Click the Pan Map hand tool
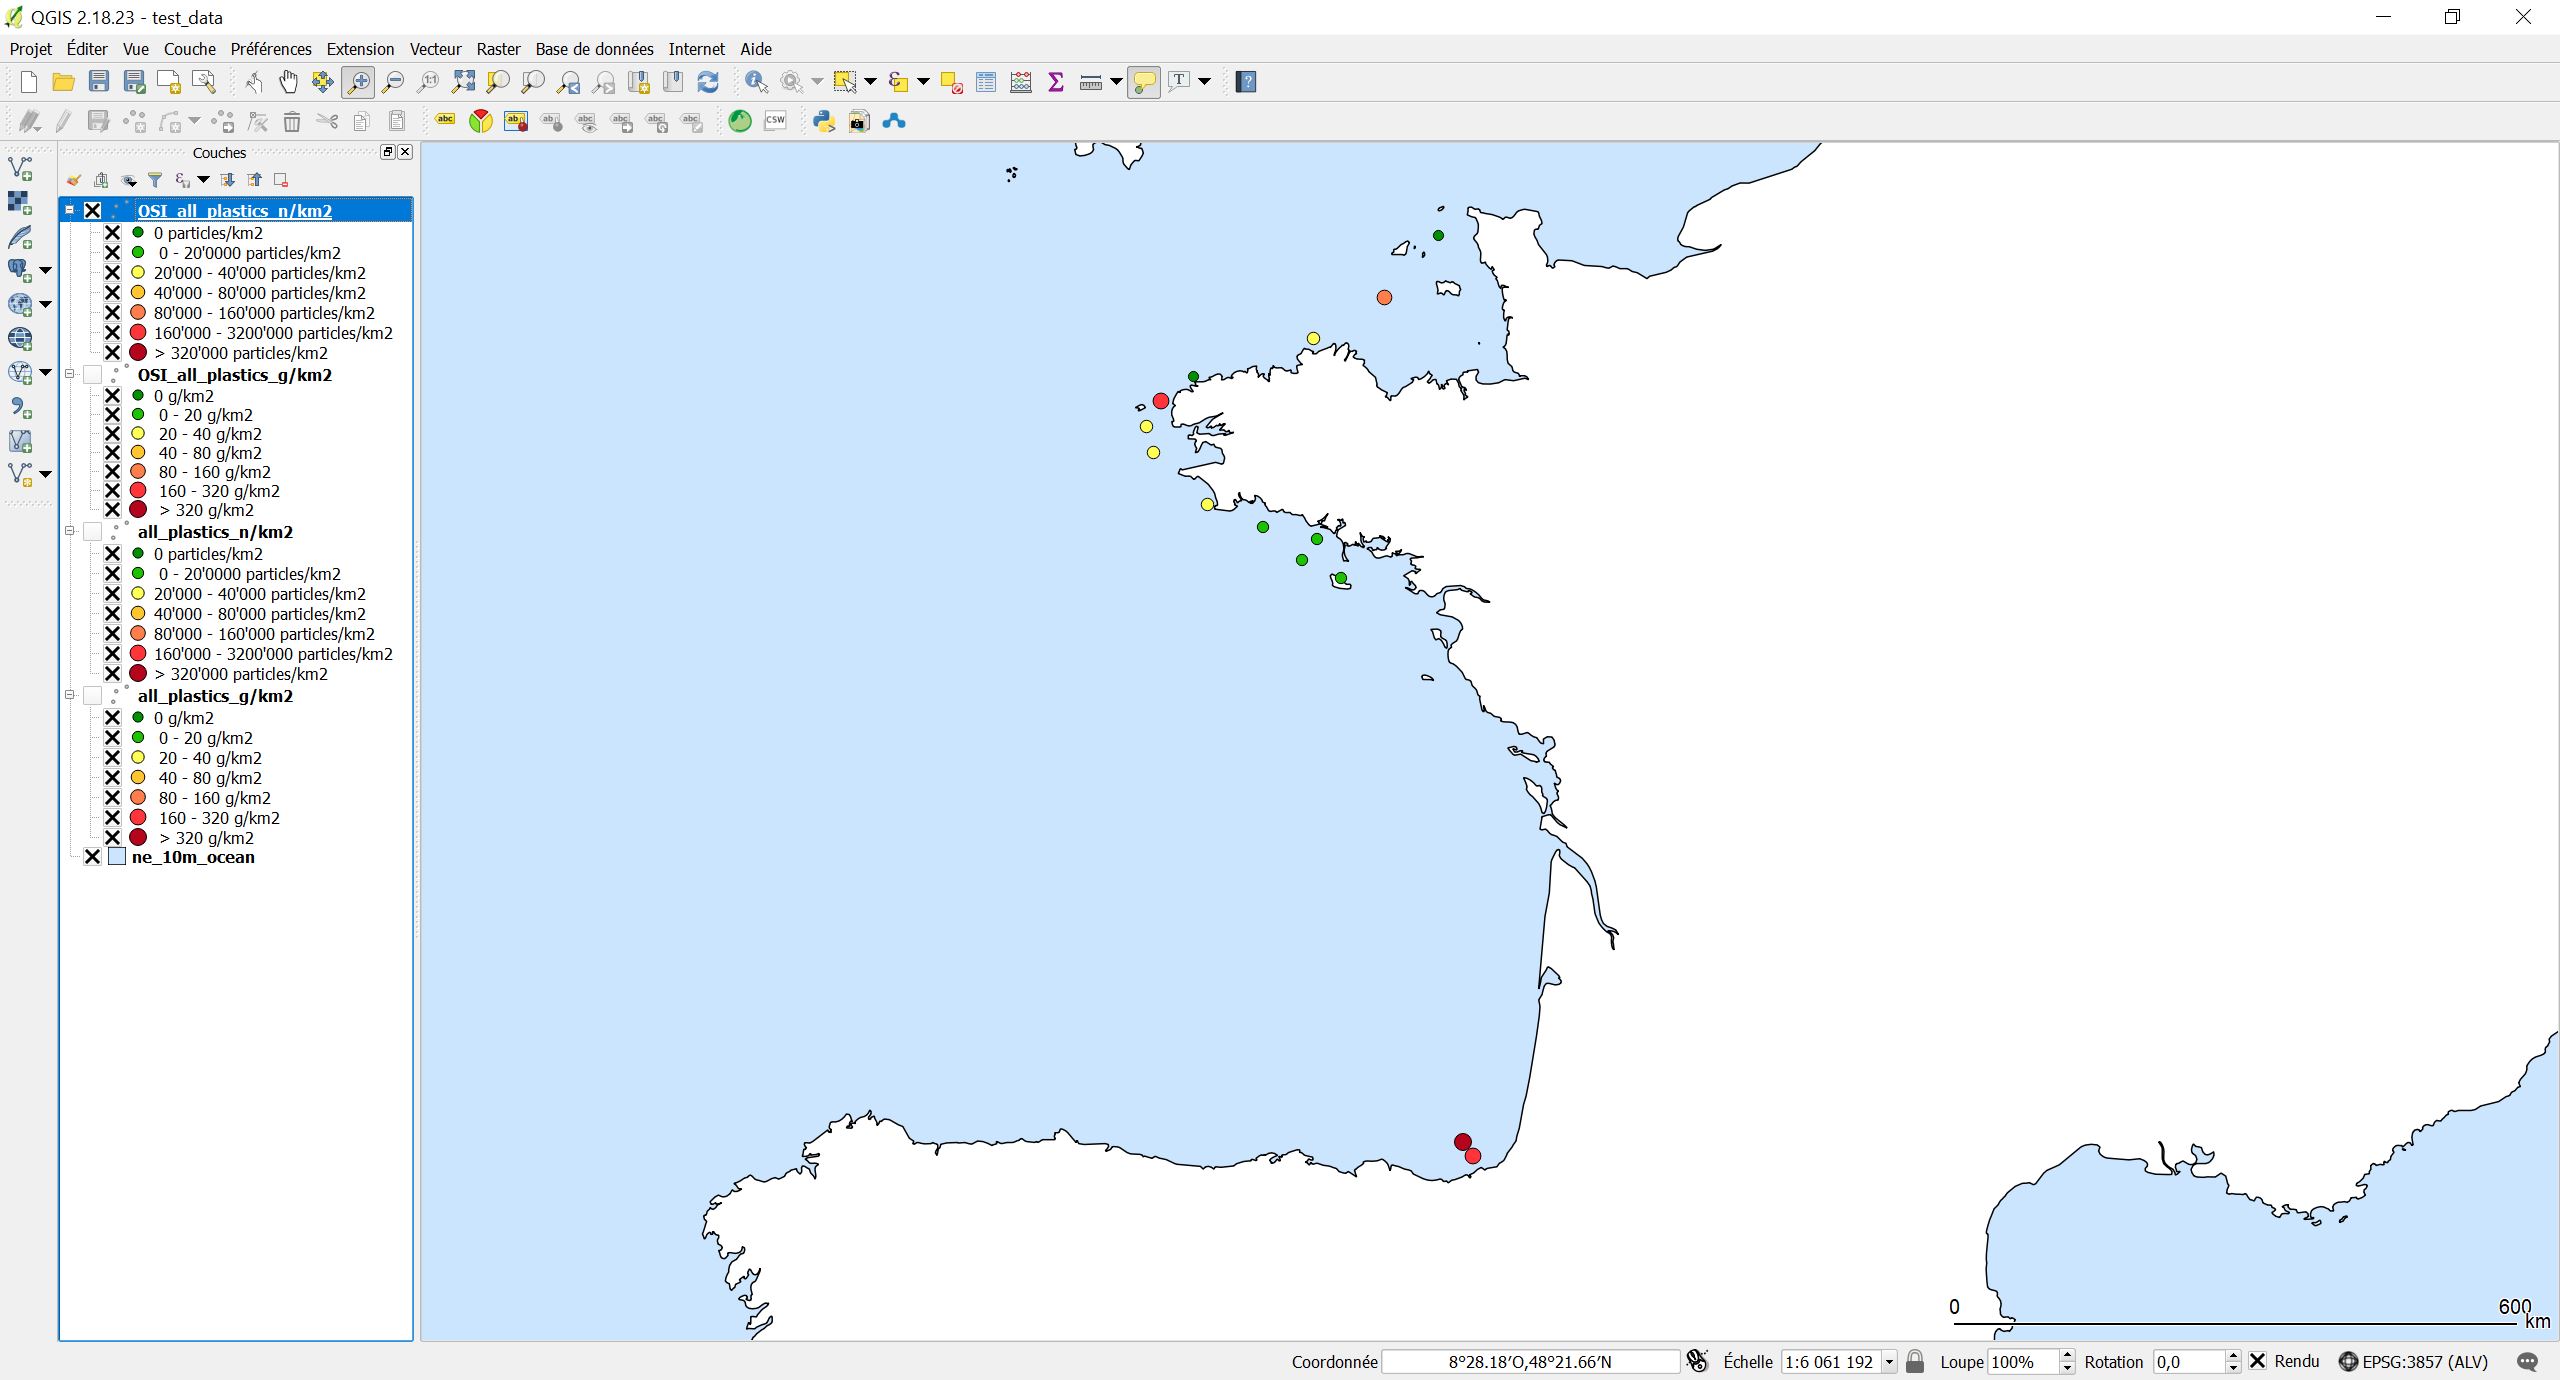The height and width of the screenshot is (1380, 2560). 288,82
